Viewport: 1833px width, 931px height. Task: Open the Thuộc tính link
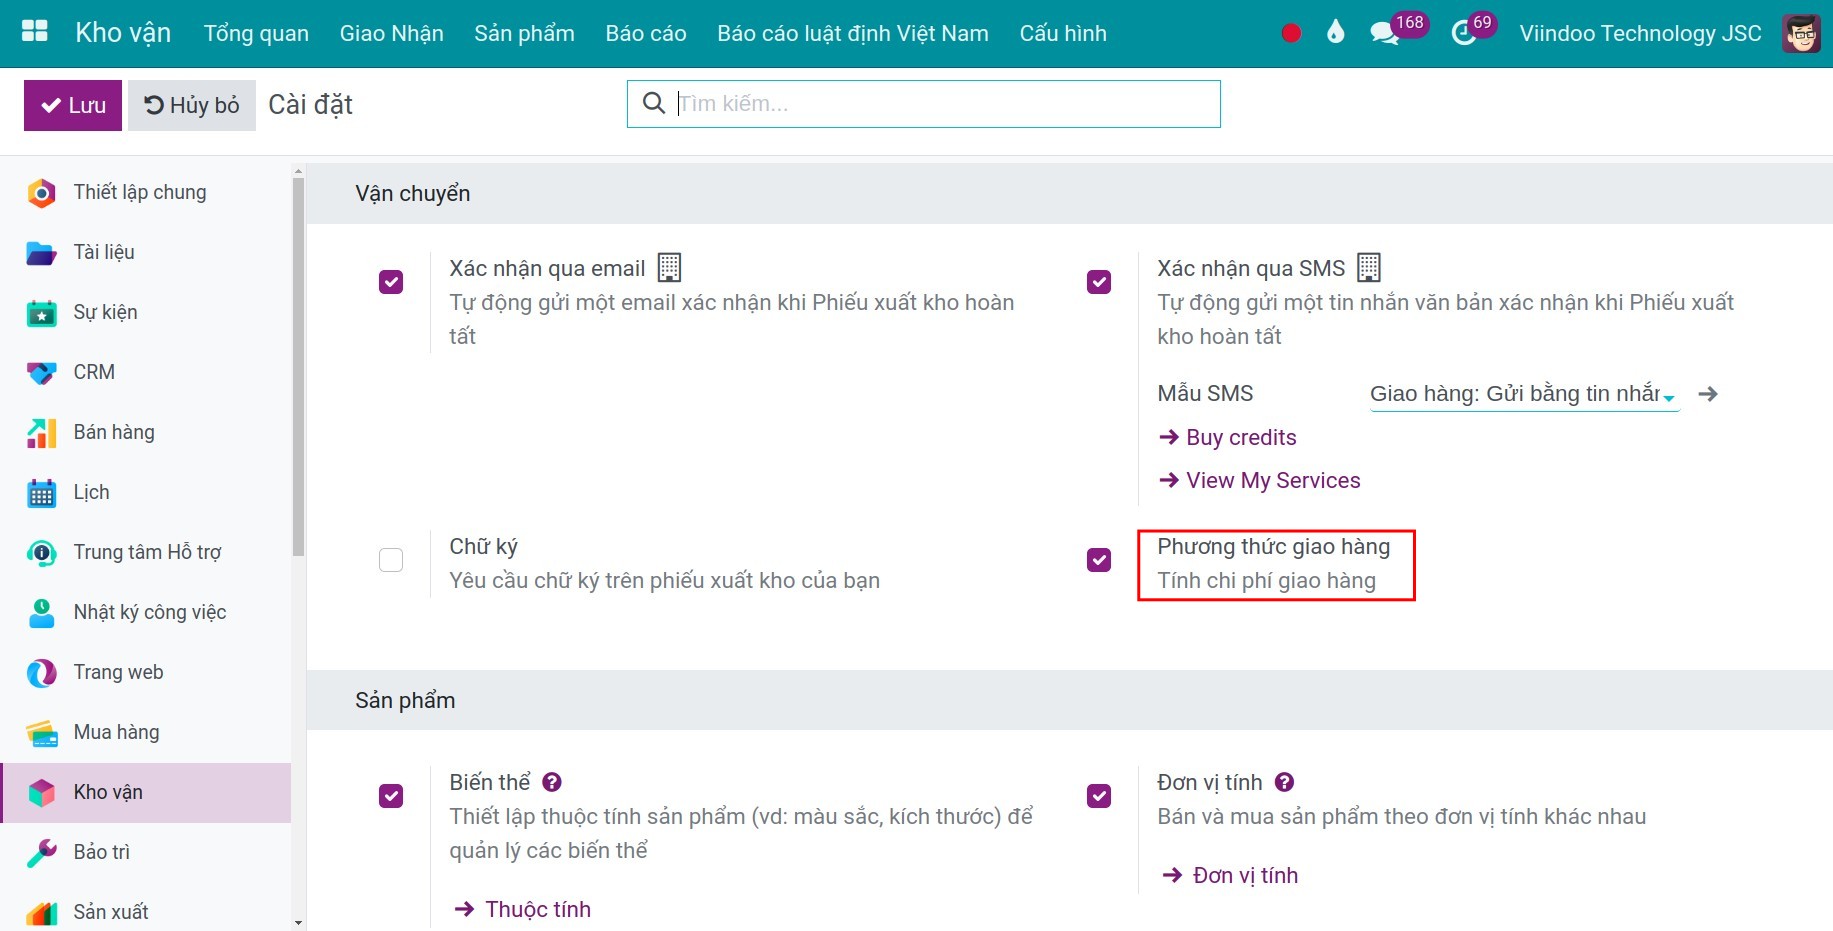[522, 910]
